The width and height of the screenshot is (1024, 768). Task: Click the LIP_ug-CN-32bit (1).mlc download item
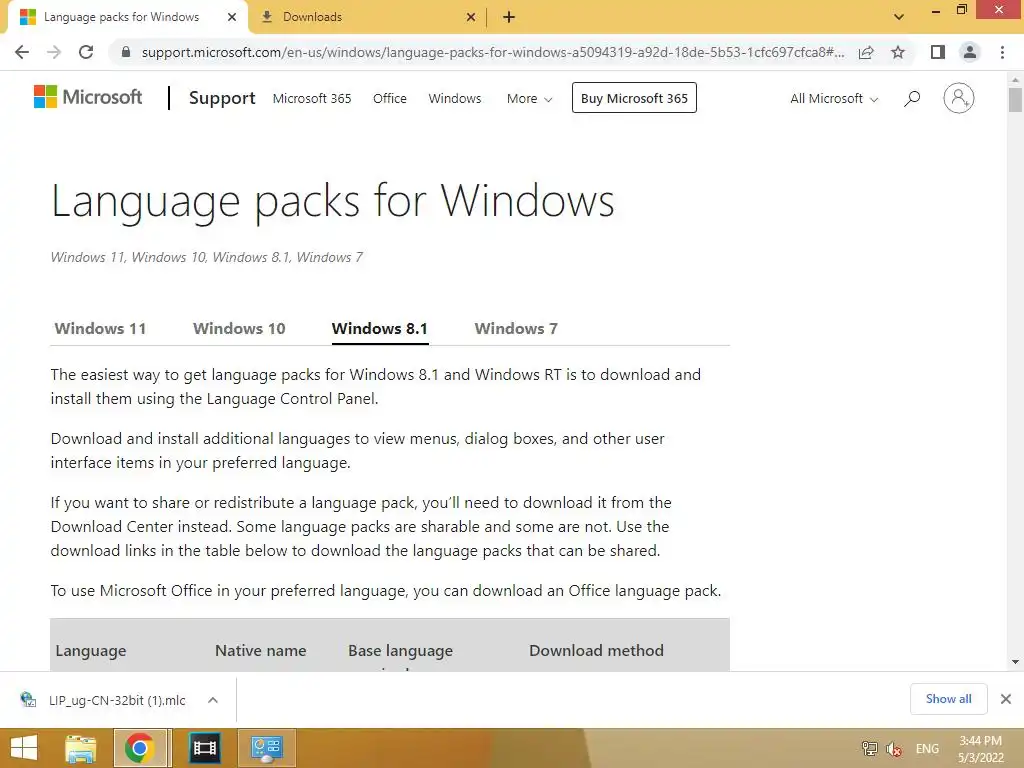118,700
